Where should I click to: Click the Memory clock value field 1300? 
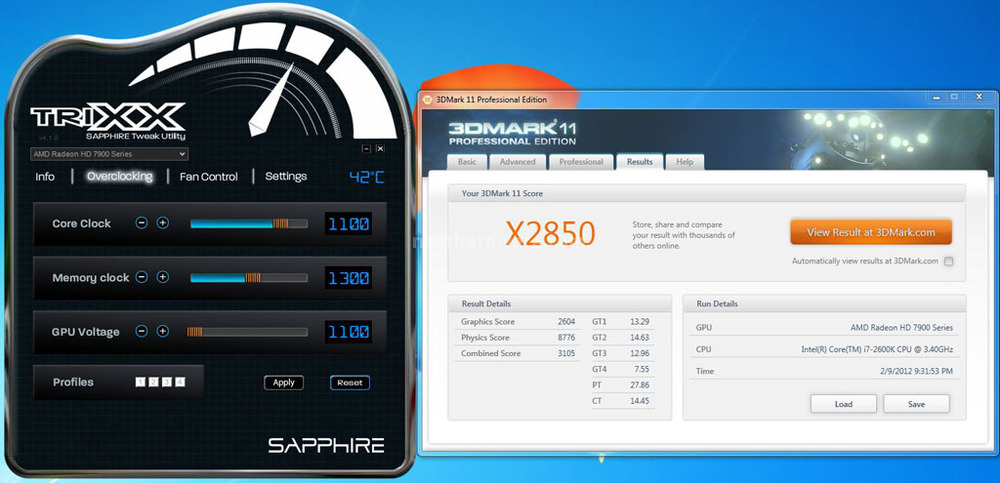348,278
